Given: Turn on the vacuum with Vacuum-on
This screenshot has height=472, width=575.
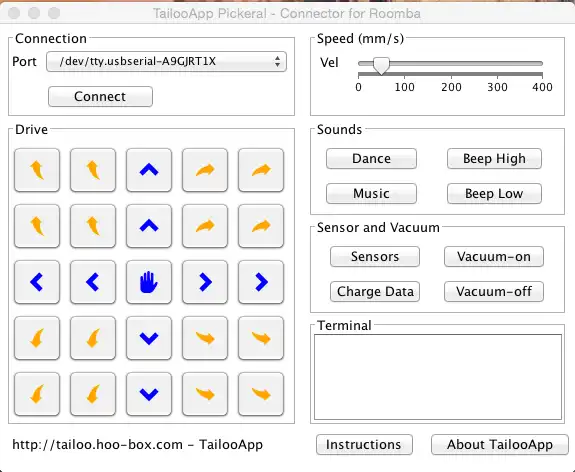Looking at the screenshot, I should (494, 256).
